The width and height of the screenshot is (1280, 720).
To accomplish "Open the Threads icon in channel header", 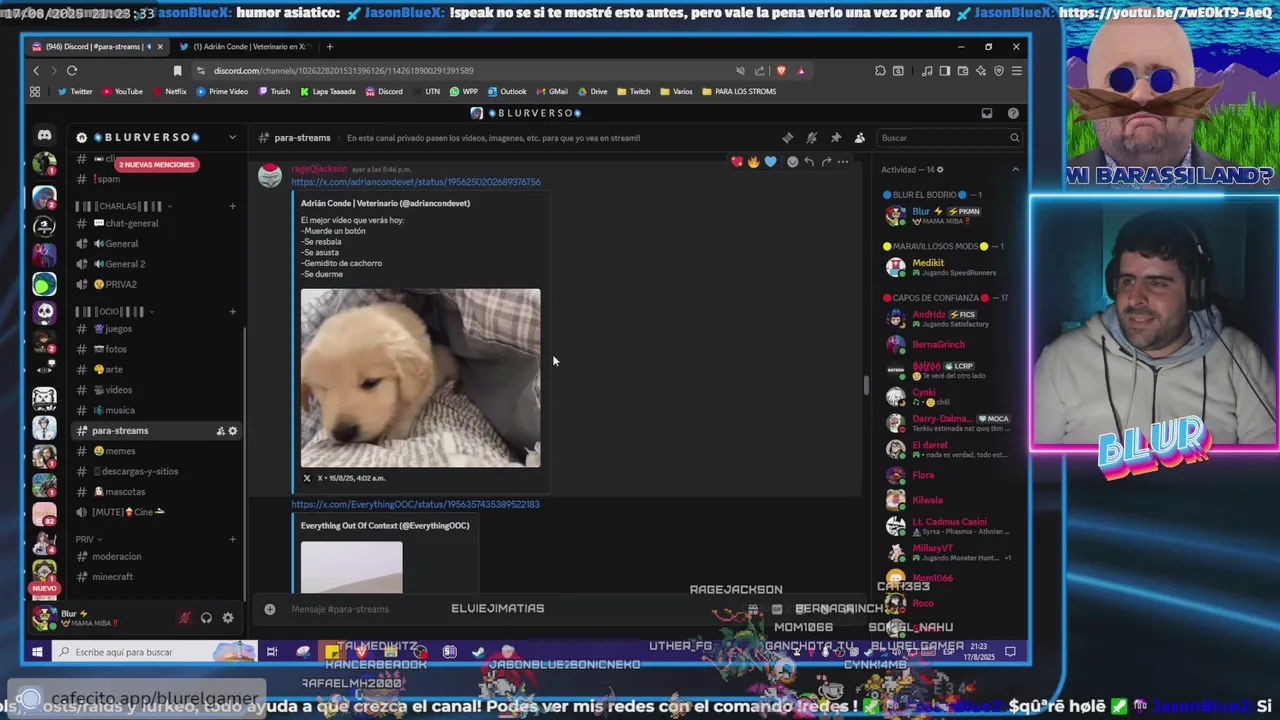I will tap(788, 138).
